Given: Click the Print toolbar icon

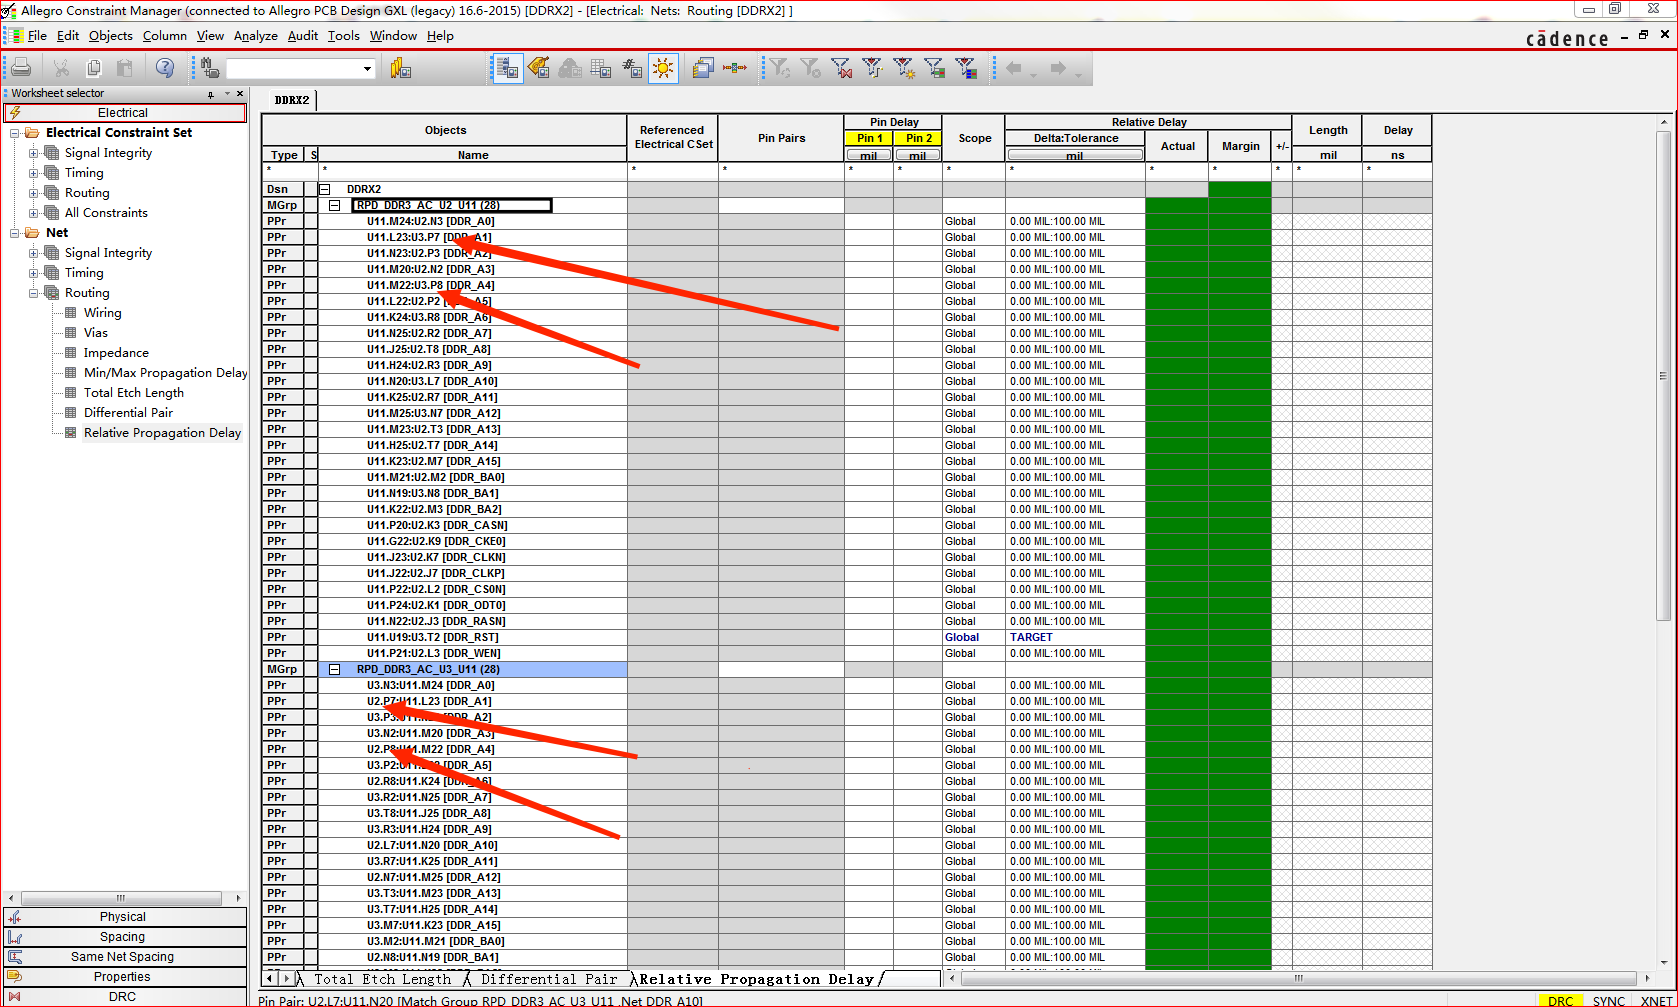Looking at the screenshot, I should [x=21, y=68].
